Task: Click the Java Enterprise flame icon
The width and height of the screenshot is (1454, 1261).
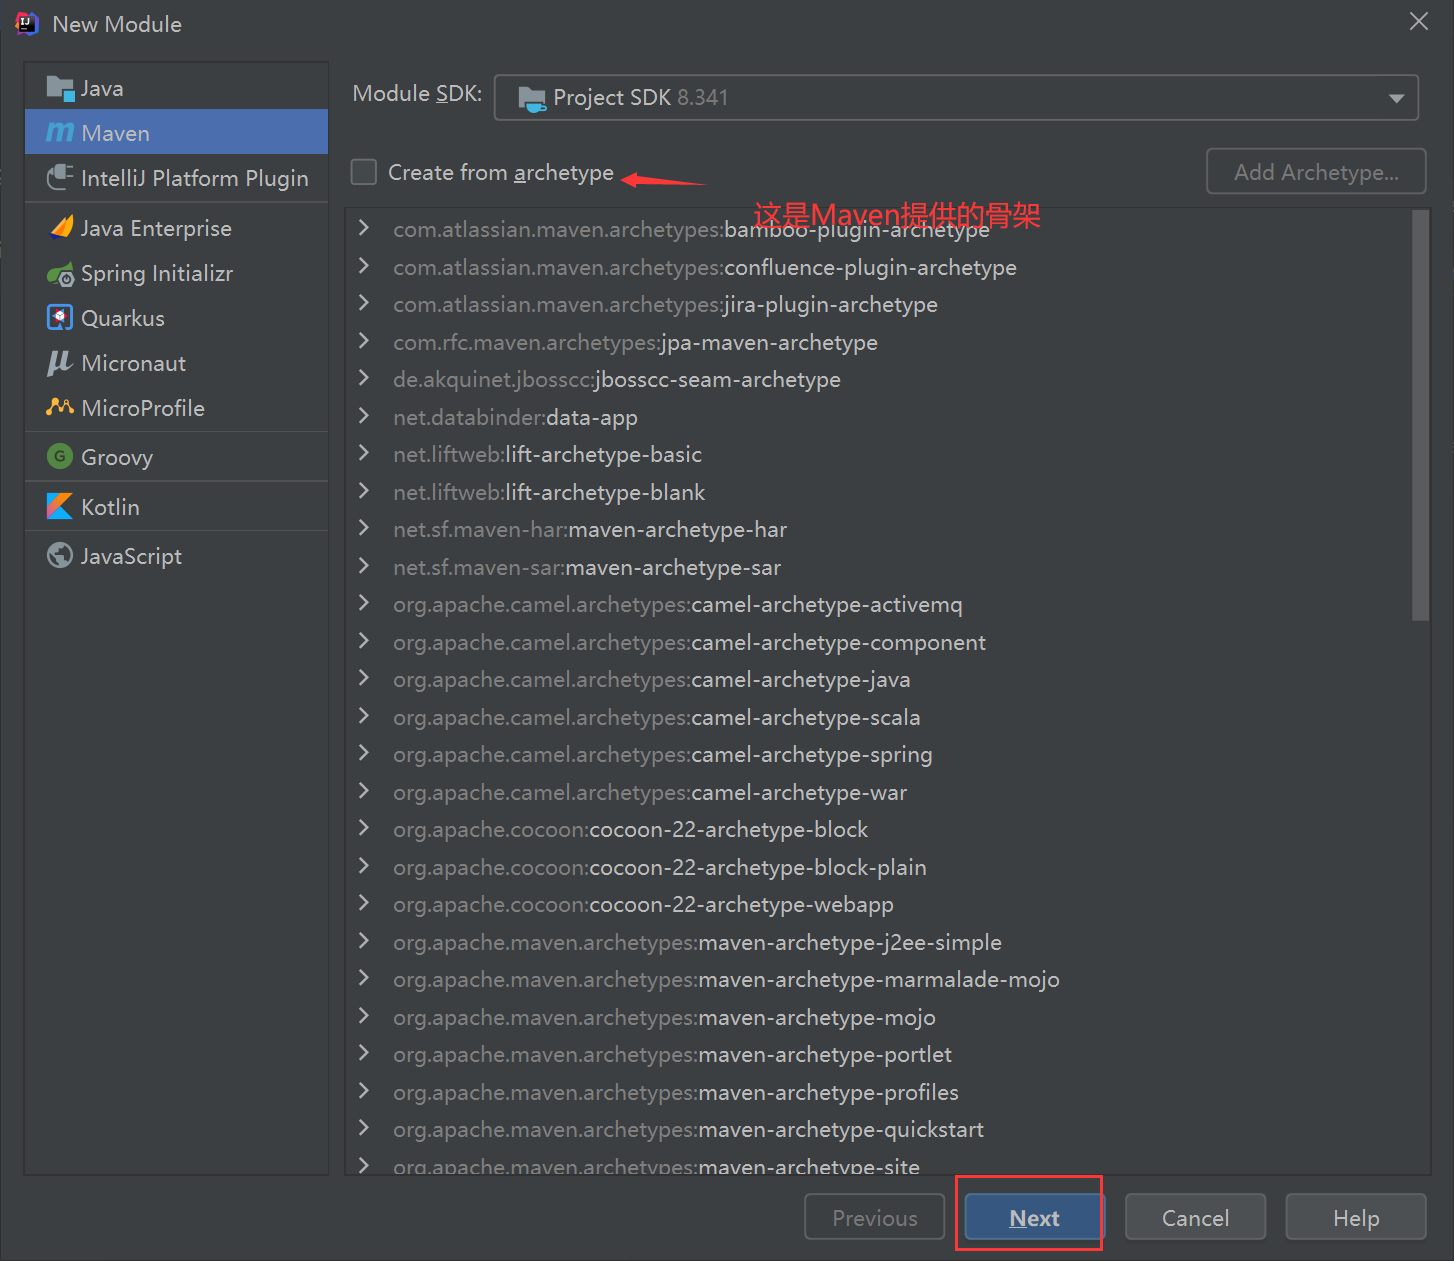Action: pyautogui.click(x=61, y=227)
